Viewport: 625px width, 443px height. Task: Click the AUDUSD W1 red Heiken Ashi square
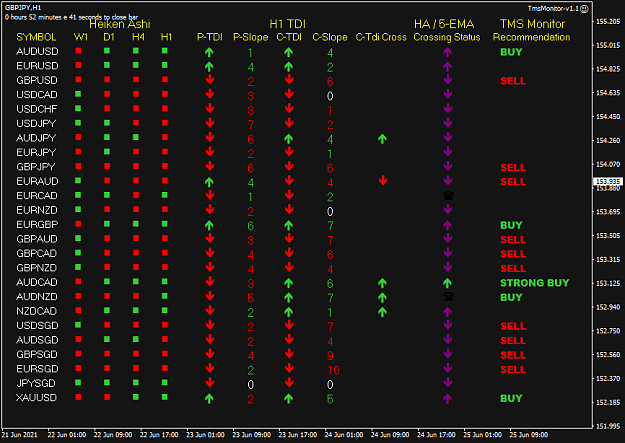tap(78, 51)
